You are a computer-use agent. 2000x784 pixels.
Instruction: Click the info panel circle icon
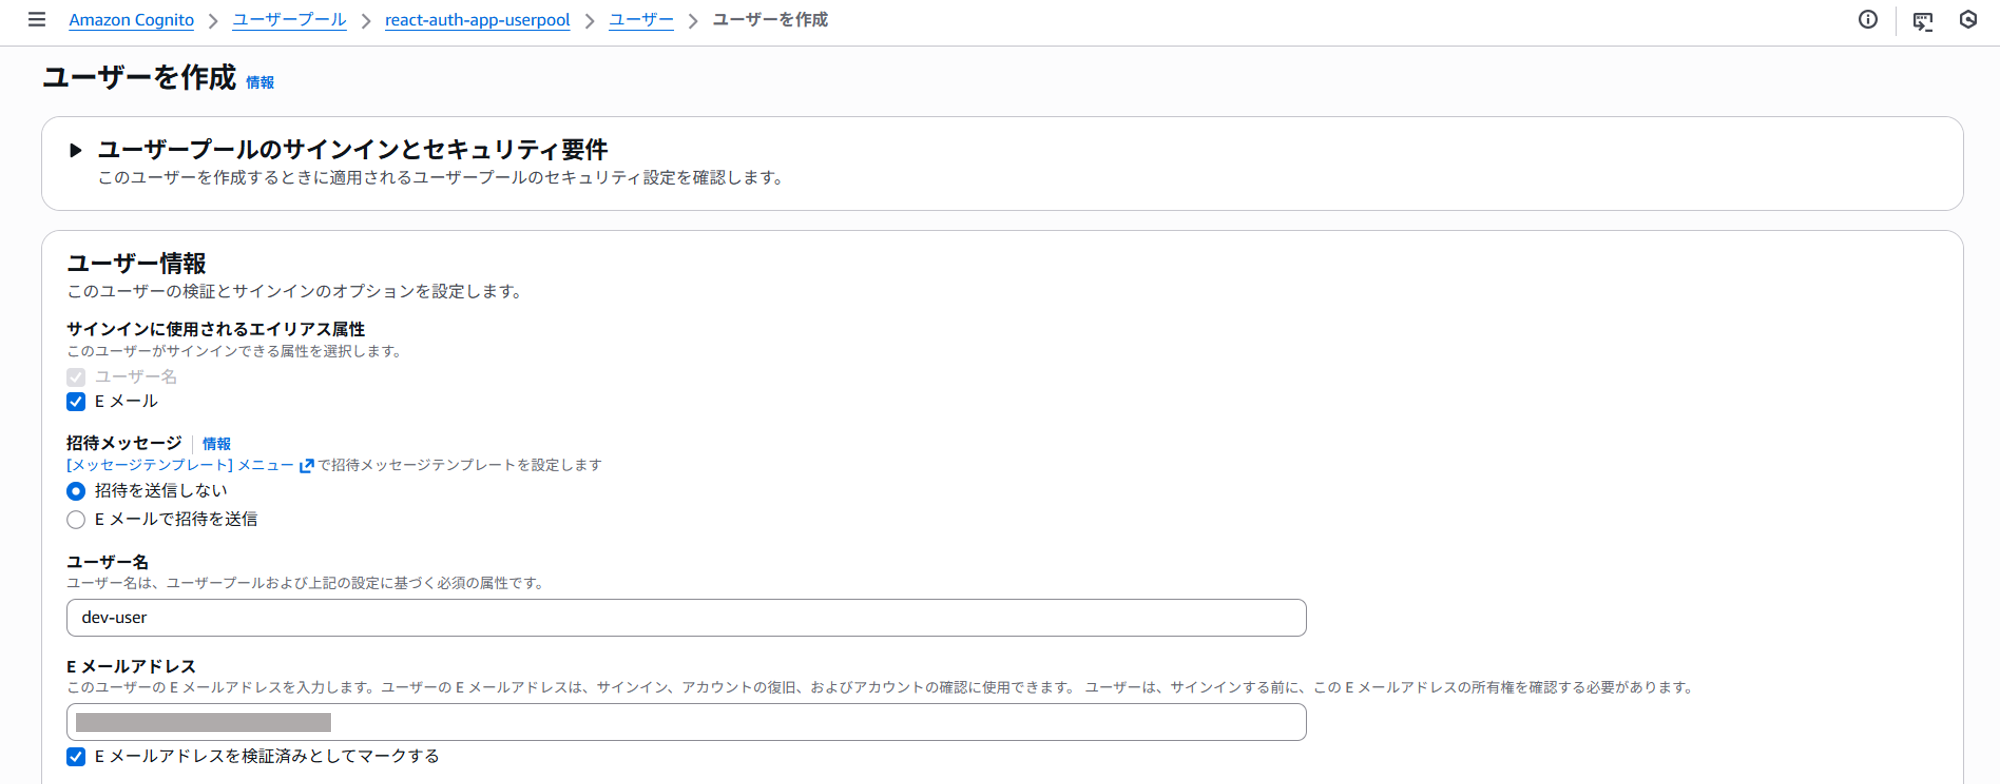point(1868,19)
